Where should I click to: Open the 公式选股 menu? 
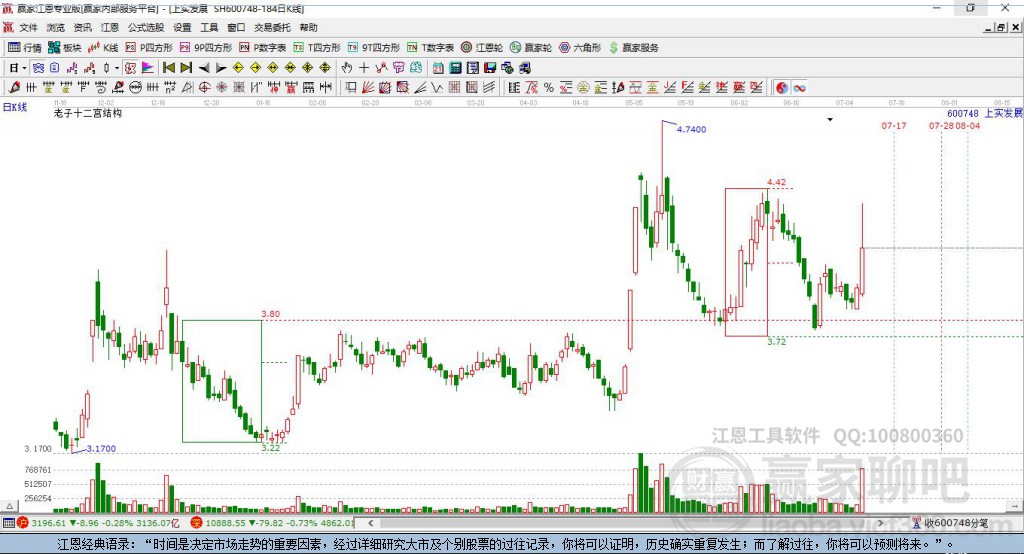coord(146,27)
